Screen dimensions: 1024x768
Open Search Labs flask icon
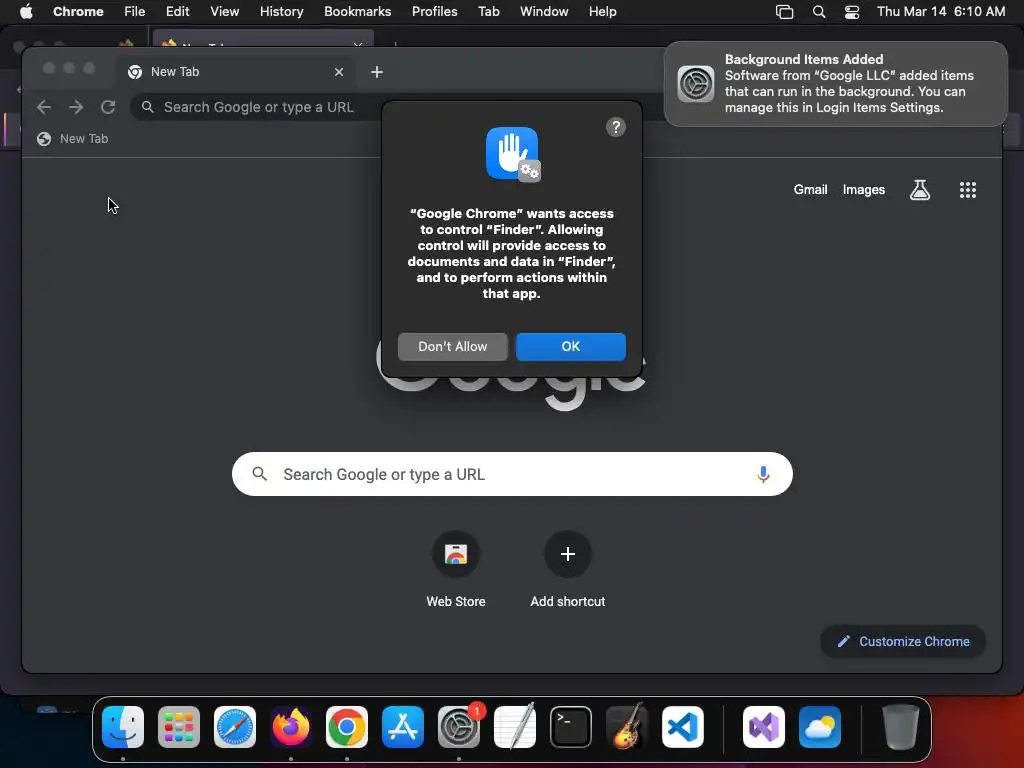920,190
